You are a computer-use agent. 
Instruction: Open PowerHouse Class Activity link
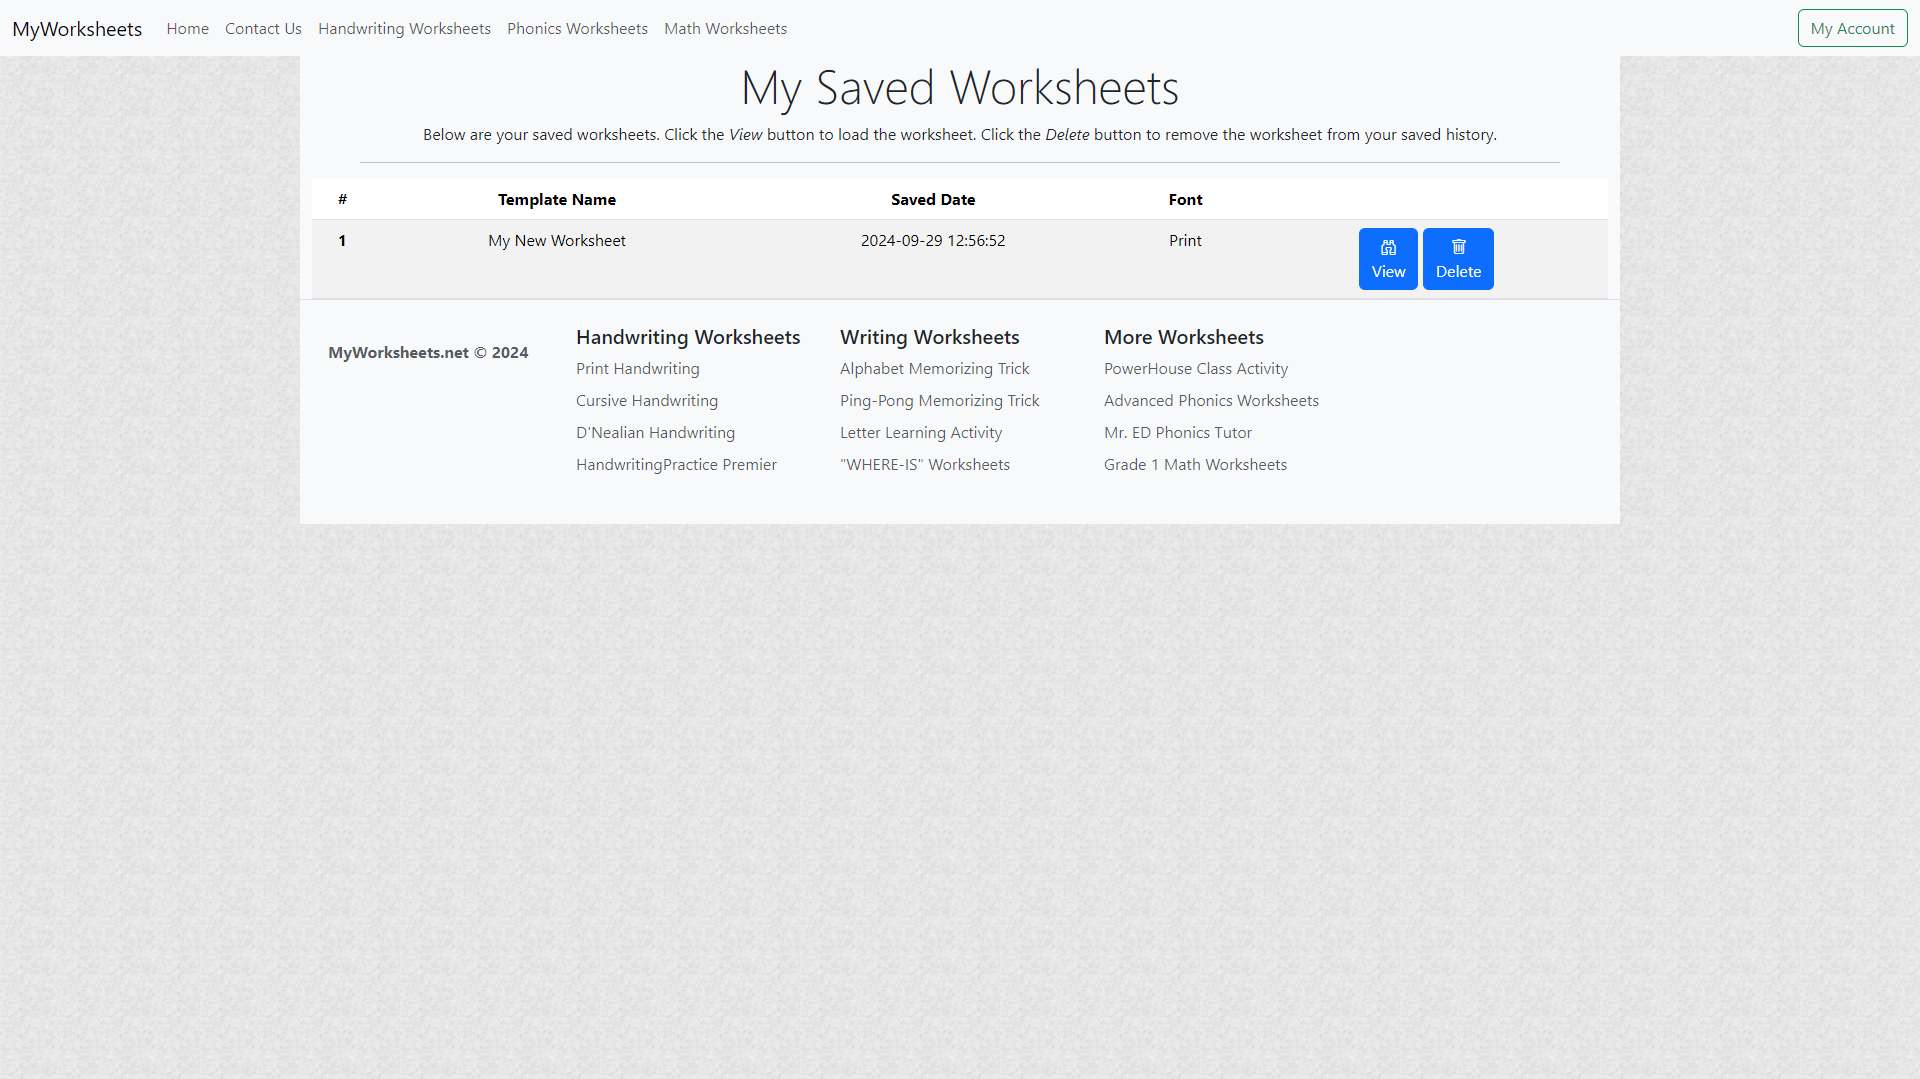pyautogui.click(x=1196, y=369)
